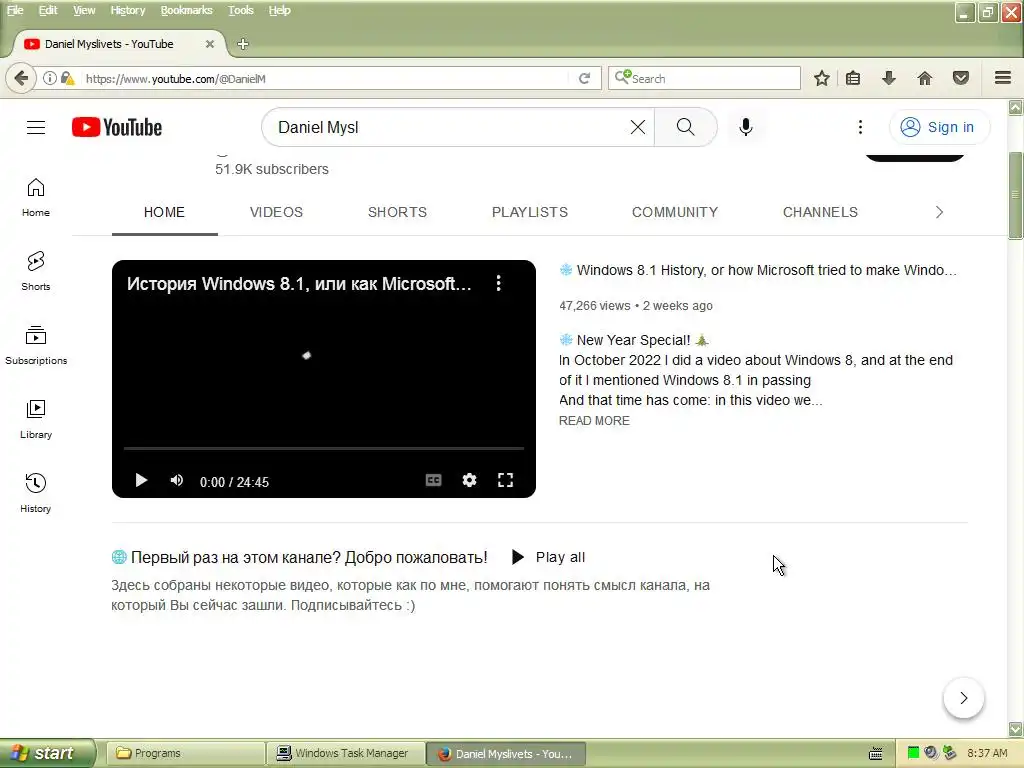
Task: Clear the YouTube search box text
Action: [638, 127]
